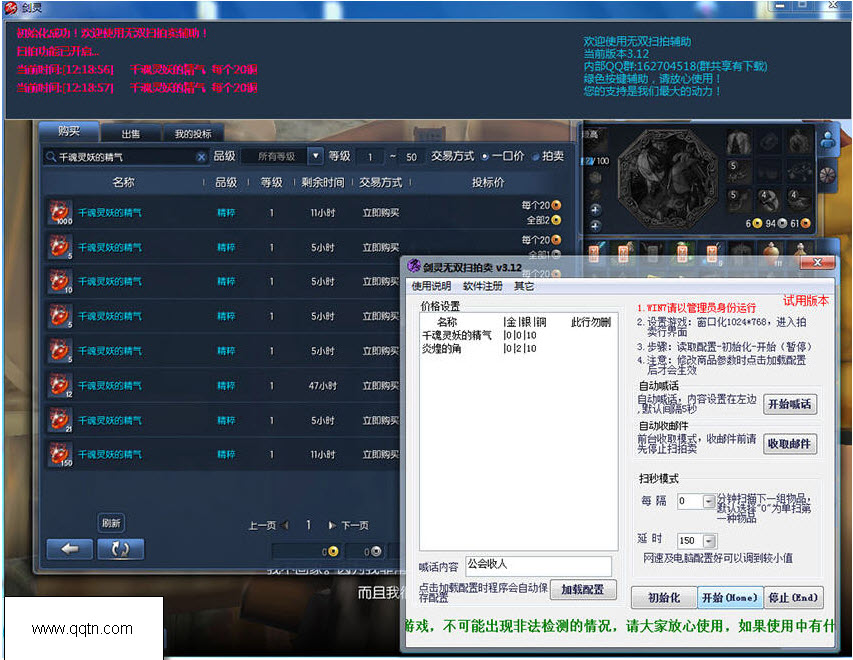
Task: Expand the 每隔 minutes dropdown
Action: pos(709,501)
